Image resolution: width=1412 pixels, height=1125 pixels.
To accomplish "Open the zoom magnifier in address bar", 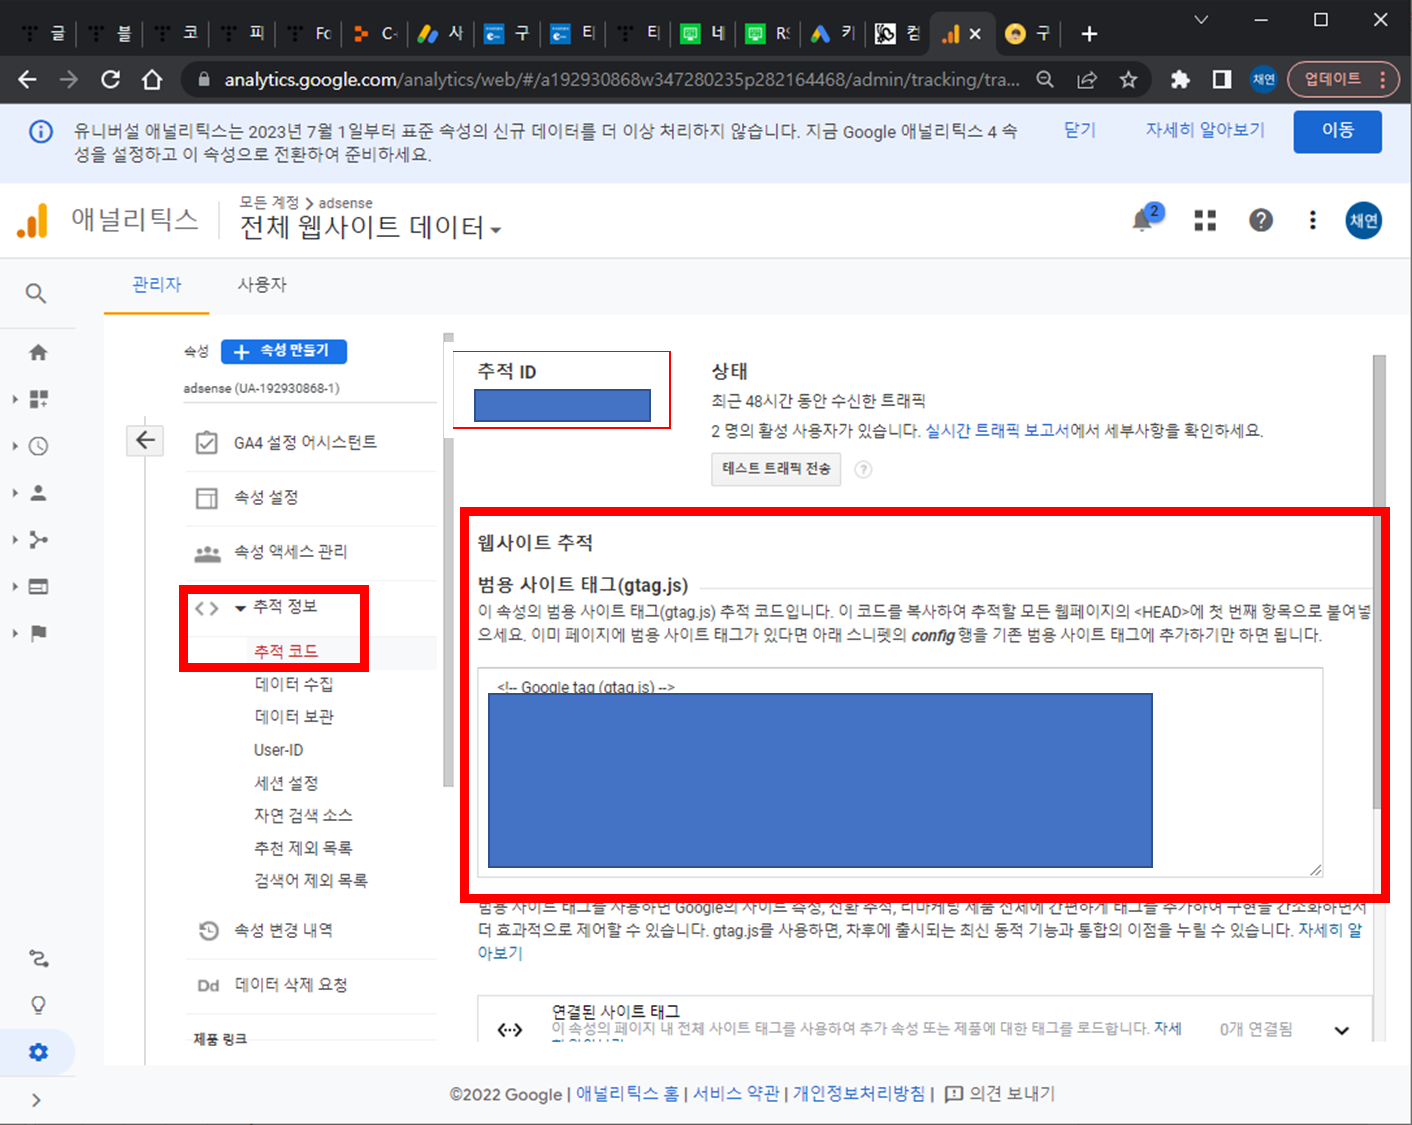I will tap(1045, 79).
